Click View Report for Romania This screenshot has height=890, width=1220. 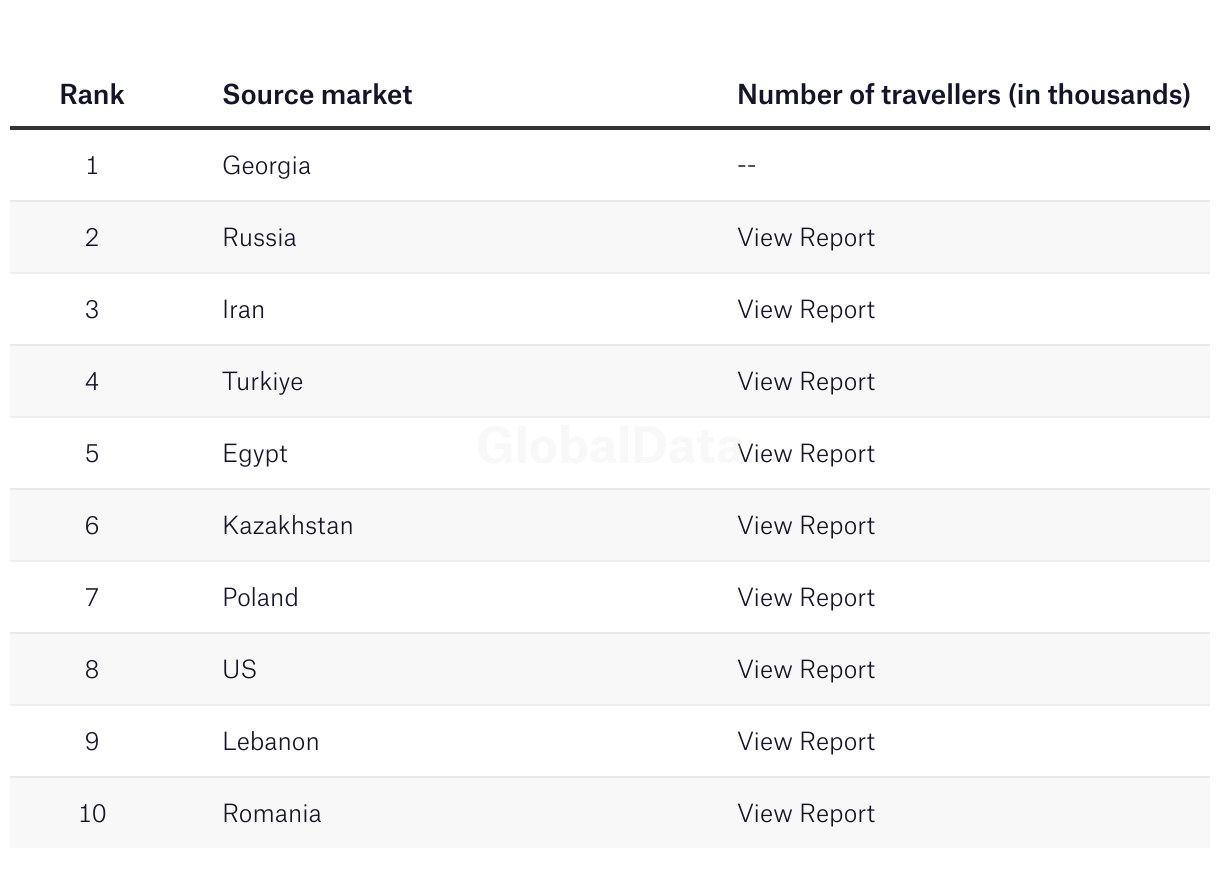806,813
